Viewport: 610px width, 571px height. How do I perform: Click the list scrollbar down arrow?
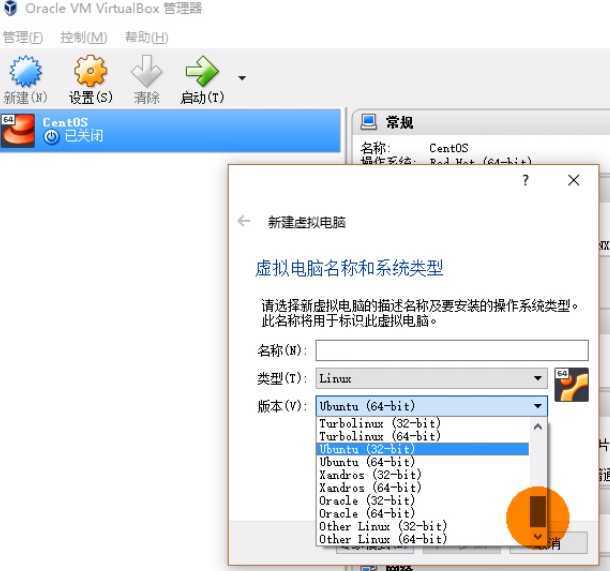coord(538,537)
